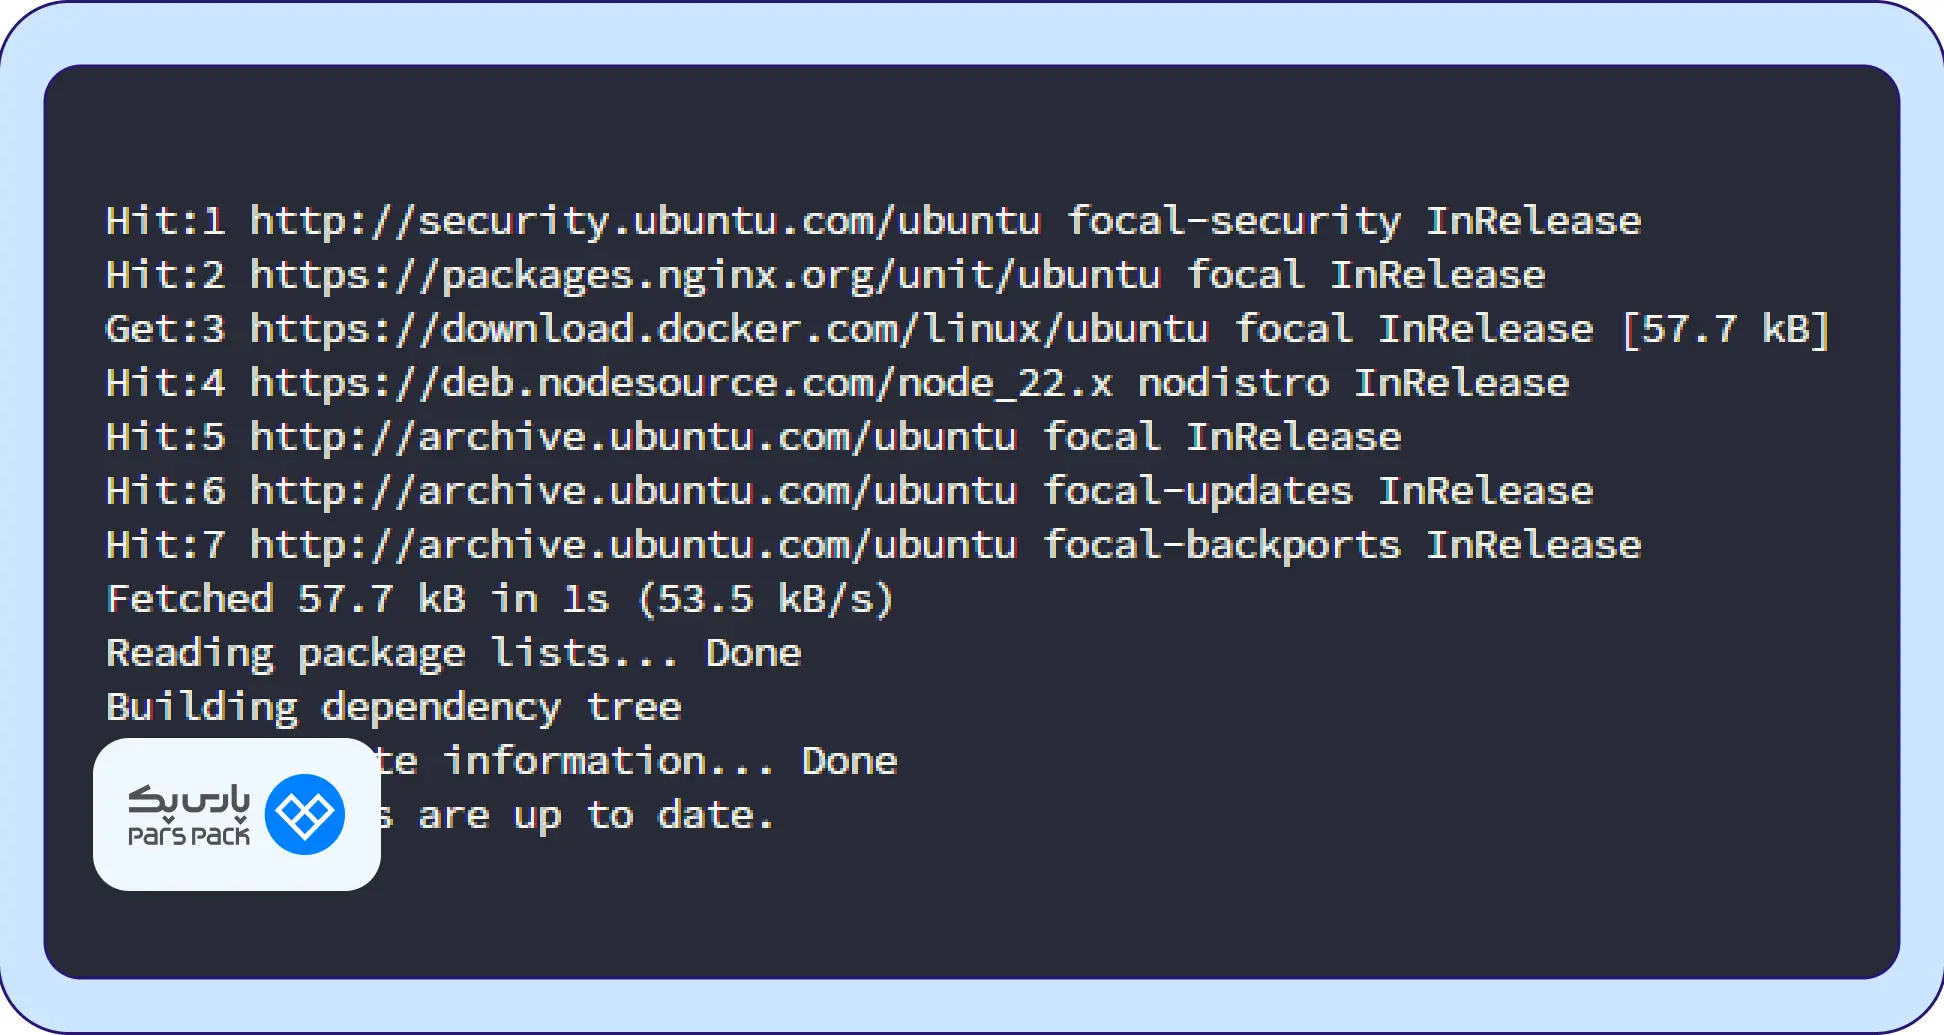Click the "nodistro" word
The image size is (1944, 1035).
tap(1233, 383)
